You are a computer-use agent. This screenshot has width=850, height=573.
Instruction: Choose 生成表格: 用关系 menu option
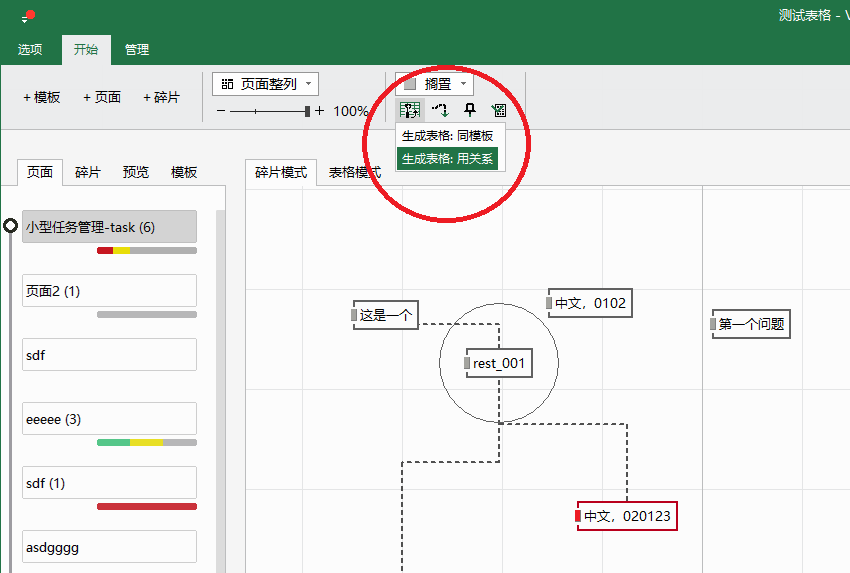[447, 158]
